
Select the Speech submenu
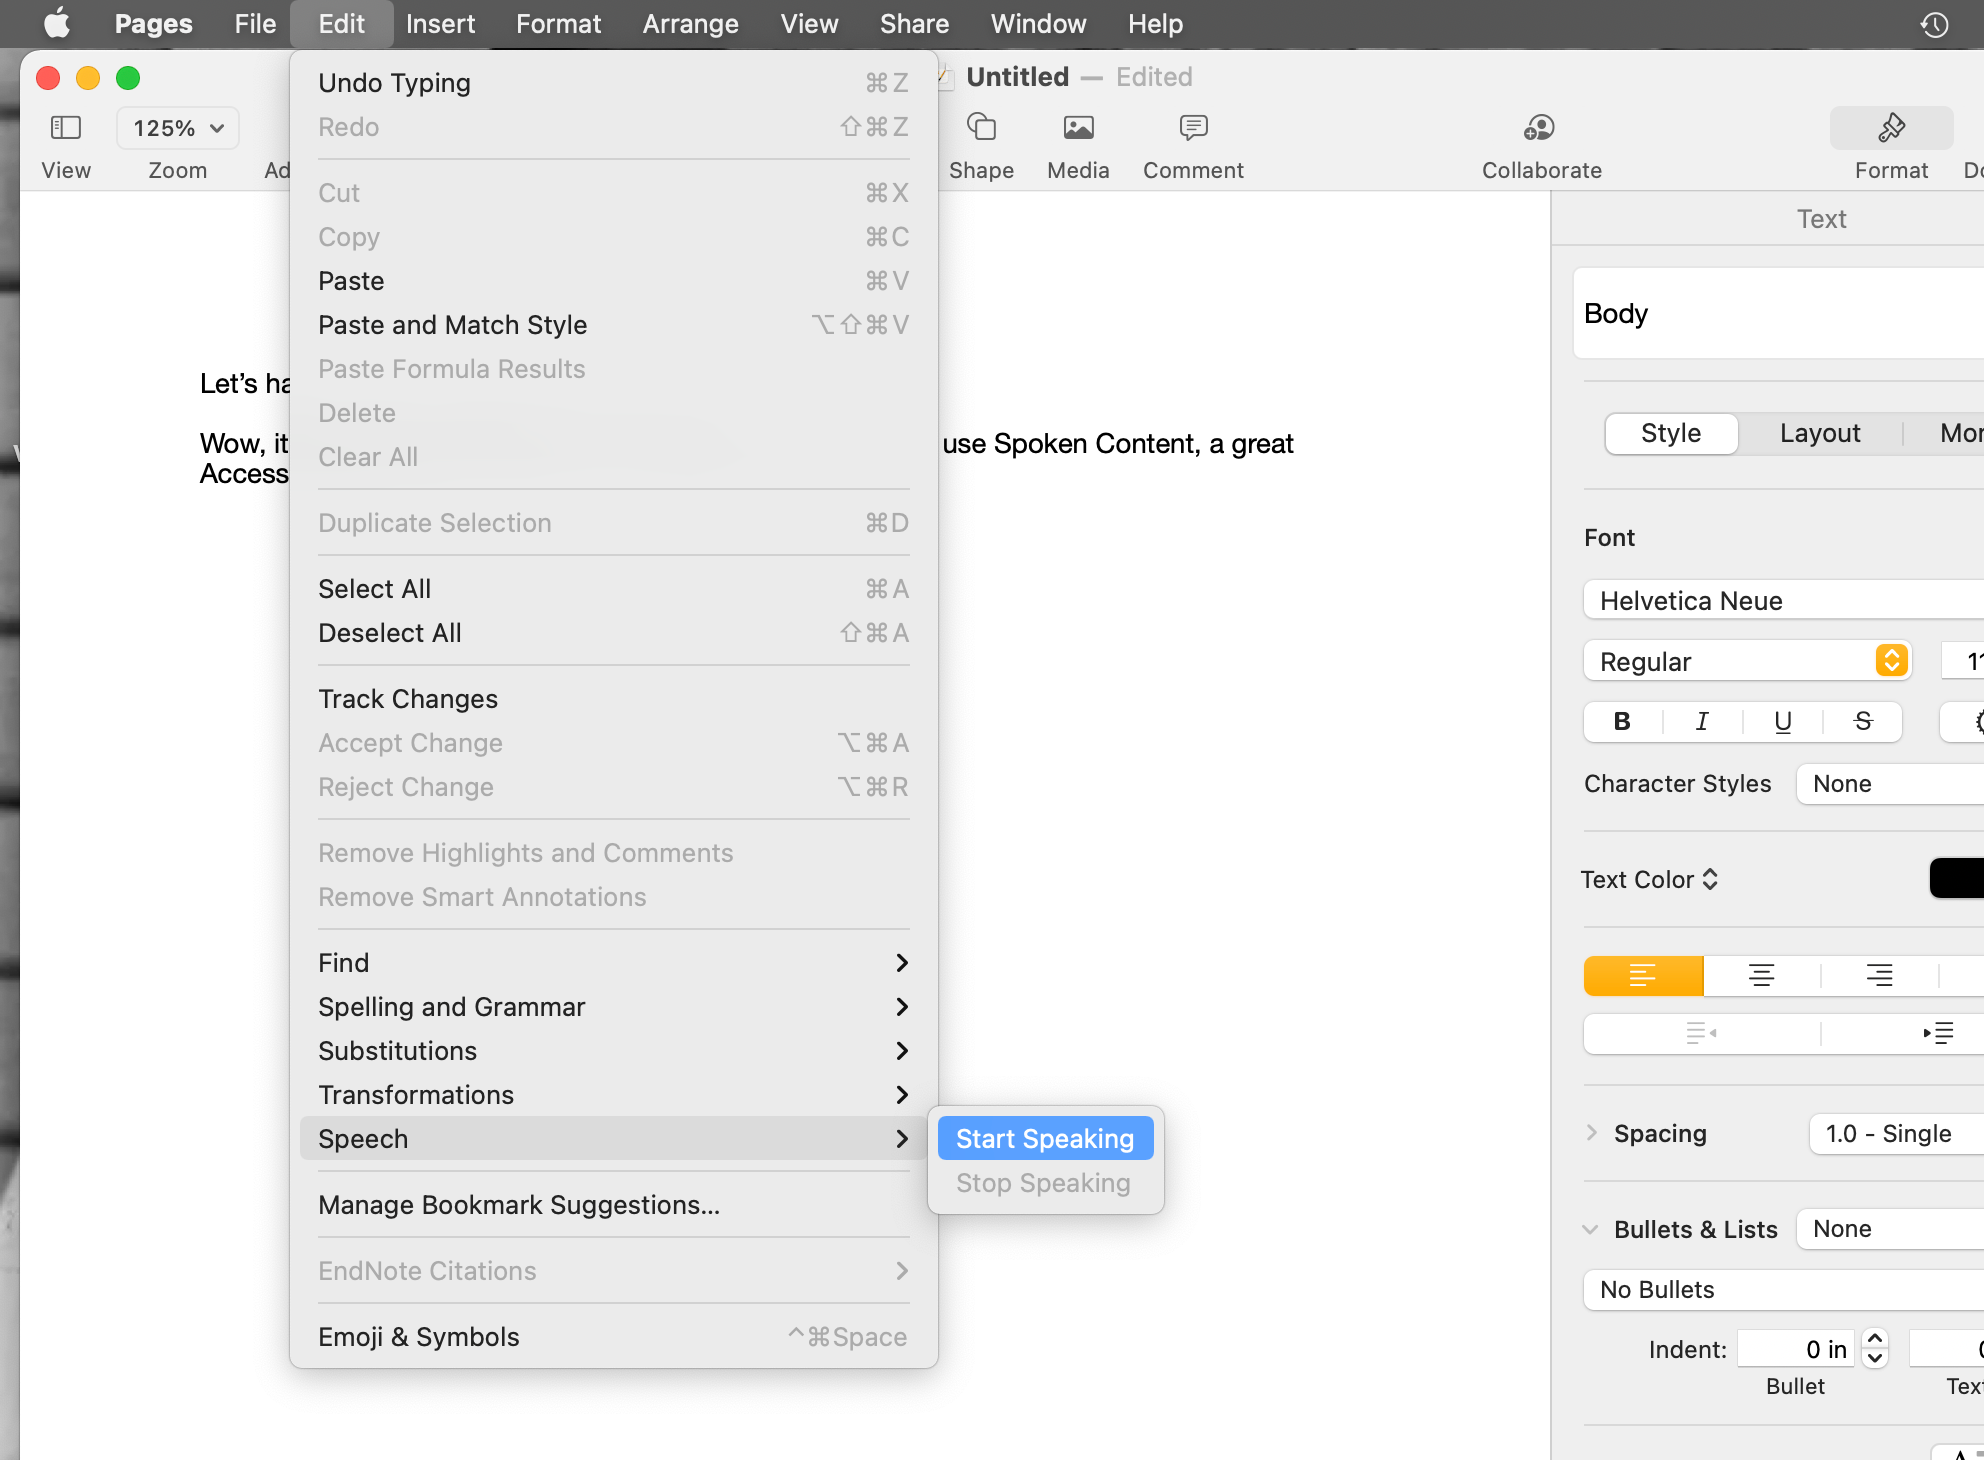coord(612,1140)
